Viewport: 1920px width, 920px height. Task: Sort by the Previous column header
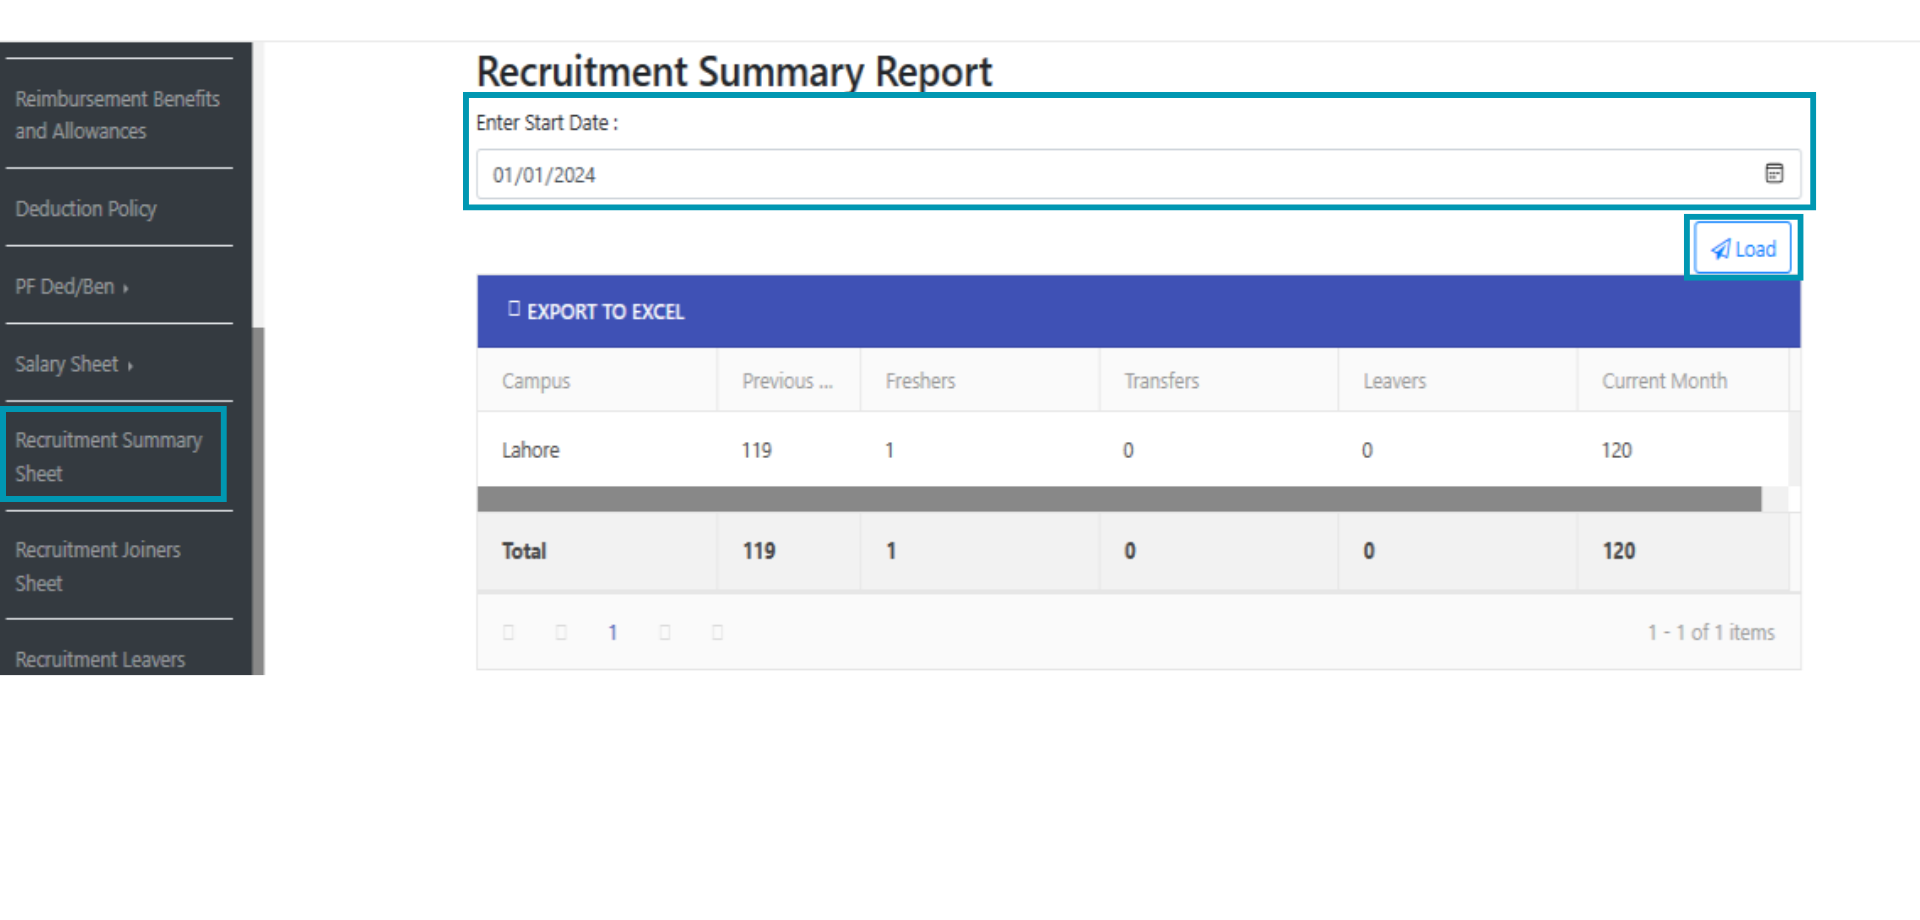click(x=787, y=381)
